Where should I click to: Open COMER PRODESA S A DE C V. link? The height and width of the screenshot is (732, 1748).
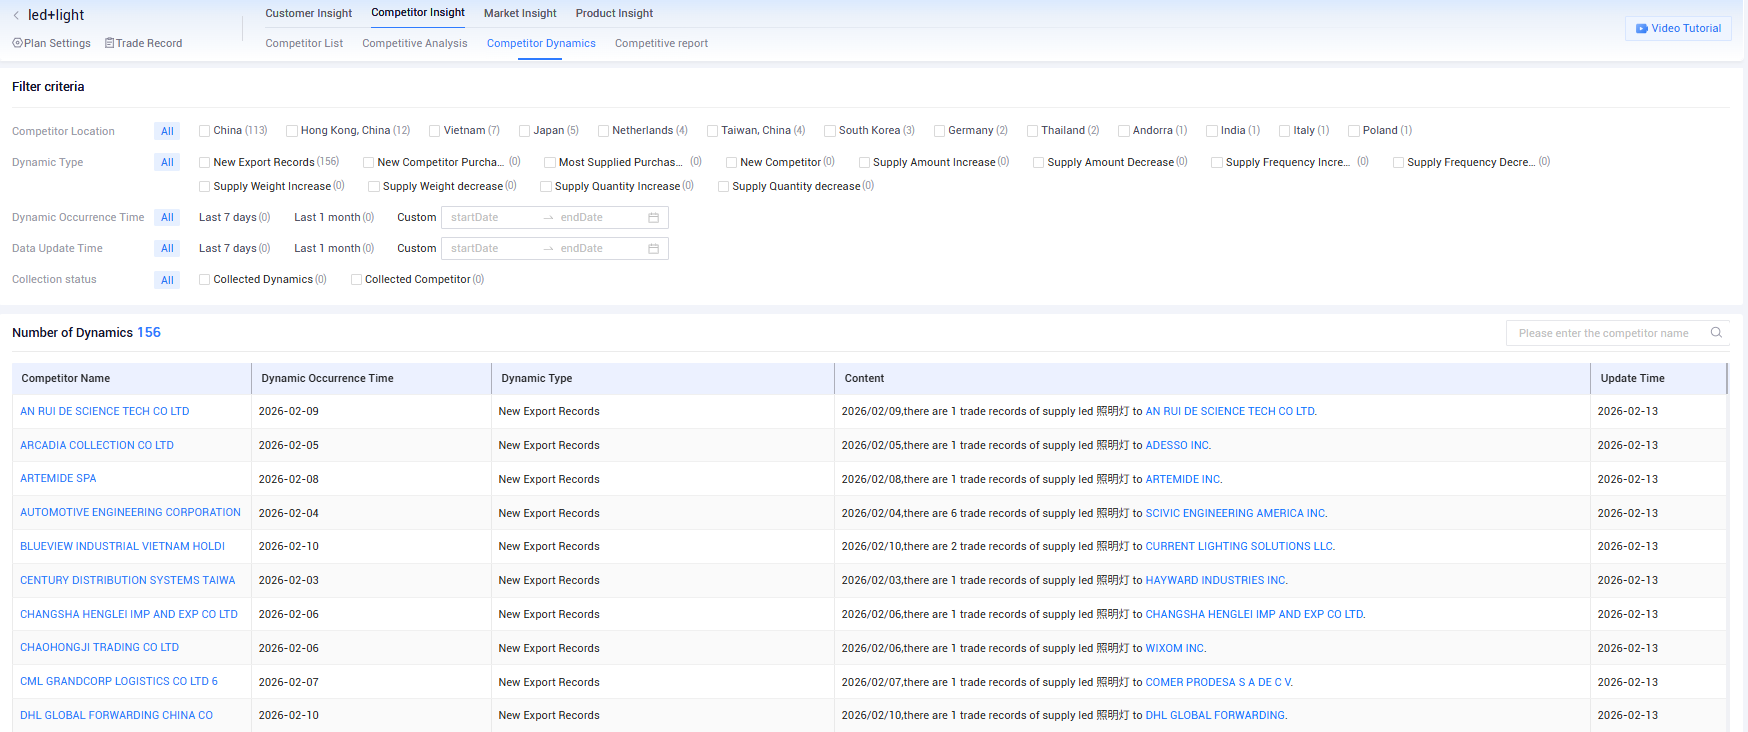pos(1219,682)
